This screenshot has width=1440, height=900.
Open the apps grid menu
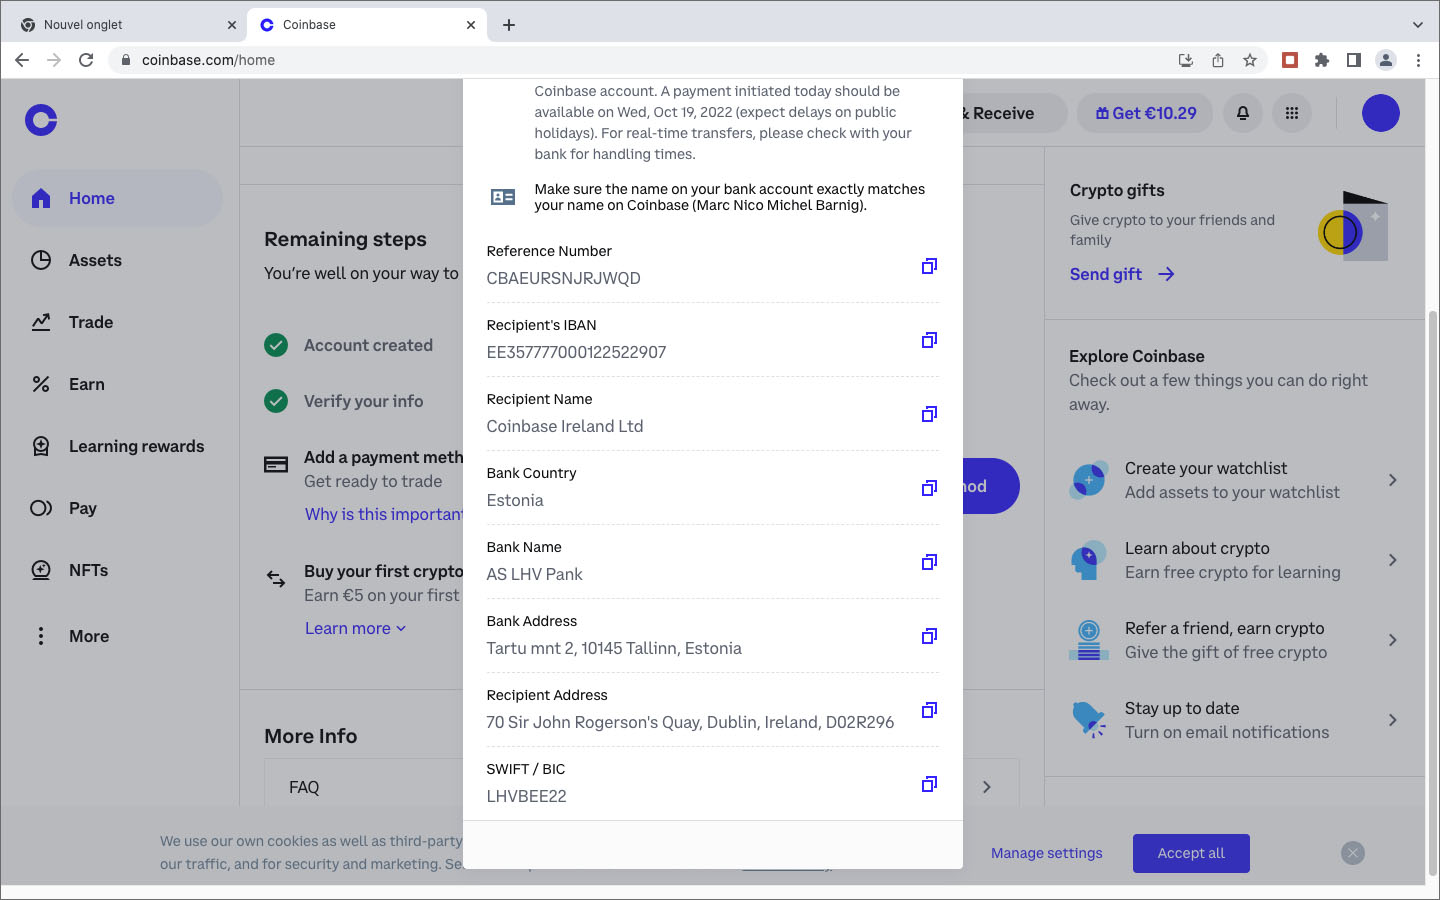click(1292, 113)
